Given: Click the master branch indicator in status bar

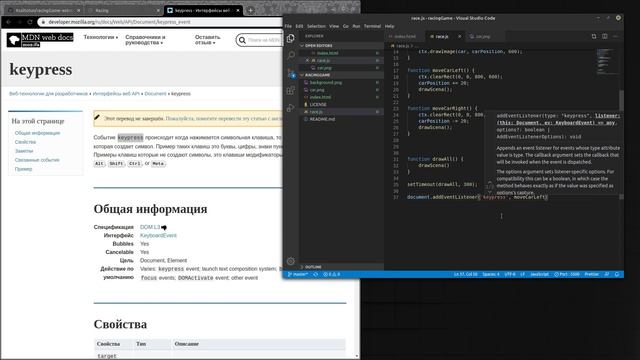Looking at the screenshot, I should pos(298,274).
